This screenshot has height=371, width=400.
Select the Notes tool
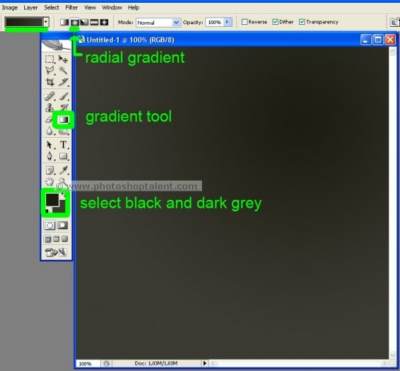click(x=50, y=171)
